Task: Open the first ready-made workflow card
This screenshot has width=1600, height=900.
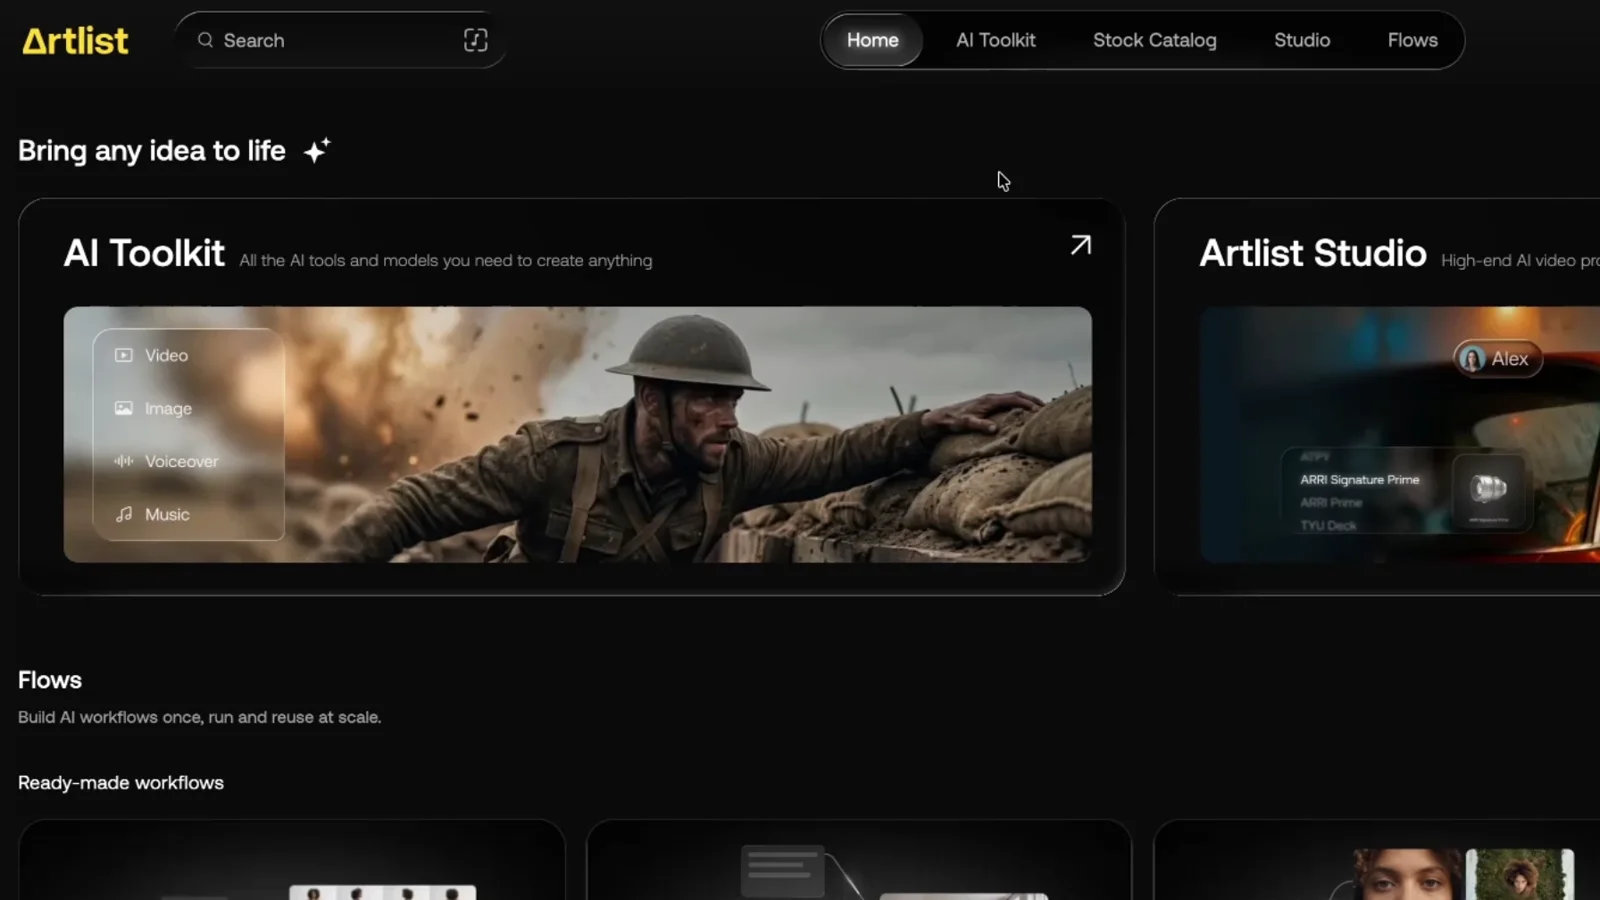Action: pos(292,860)
